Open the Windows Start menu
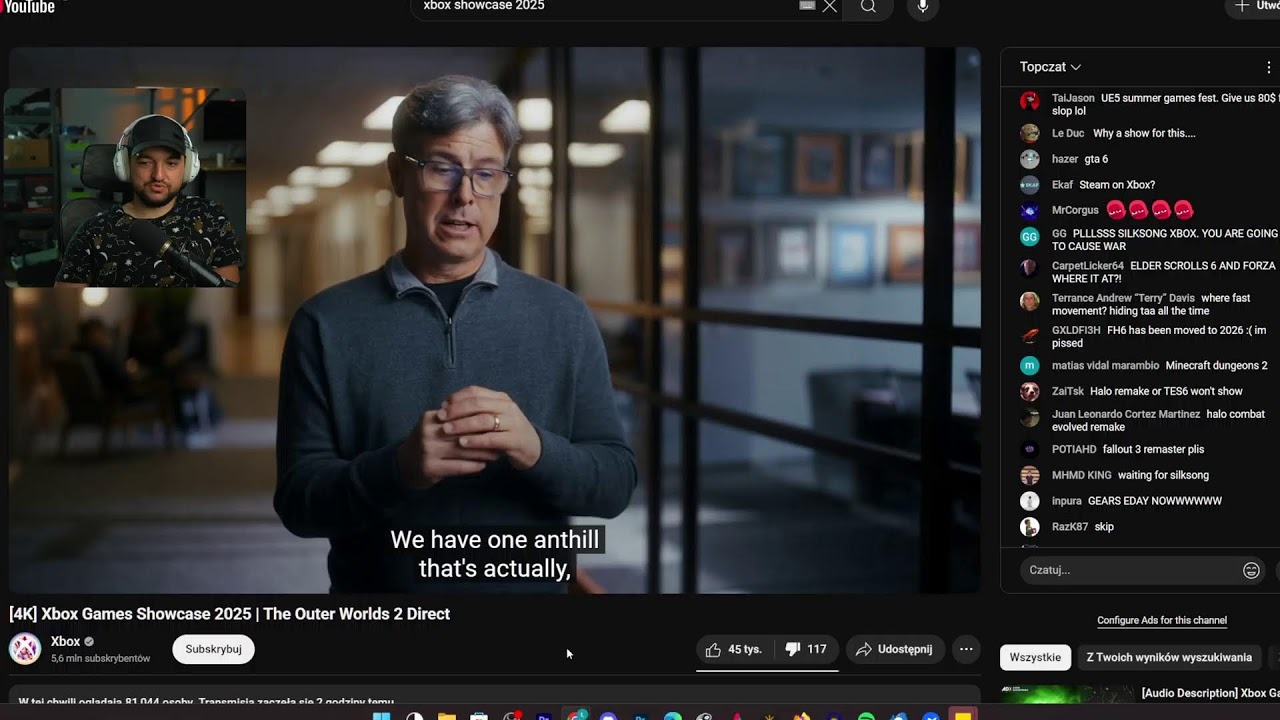Viewport: 1280px width, 720px height. (381, 716)
